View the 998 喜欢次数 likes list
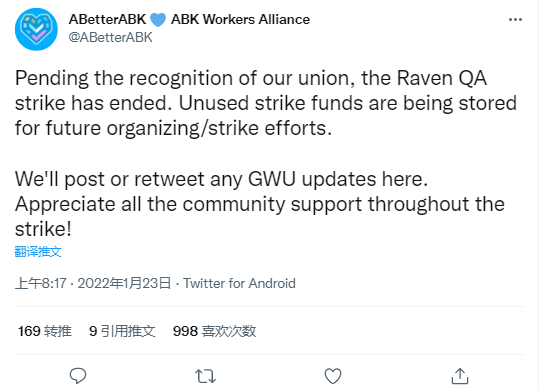The height and width of the screenshot is (389, 541). click(214, 331)
